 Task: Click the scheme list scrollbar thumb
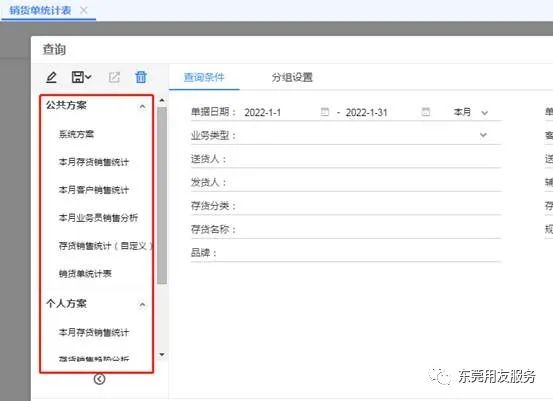(162, 195)
